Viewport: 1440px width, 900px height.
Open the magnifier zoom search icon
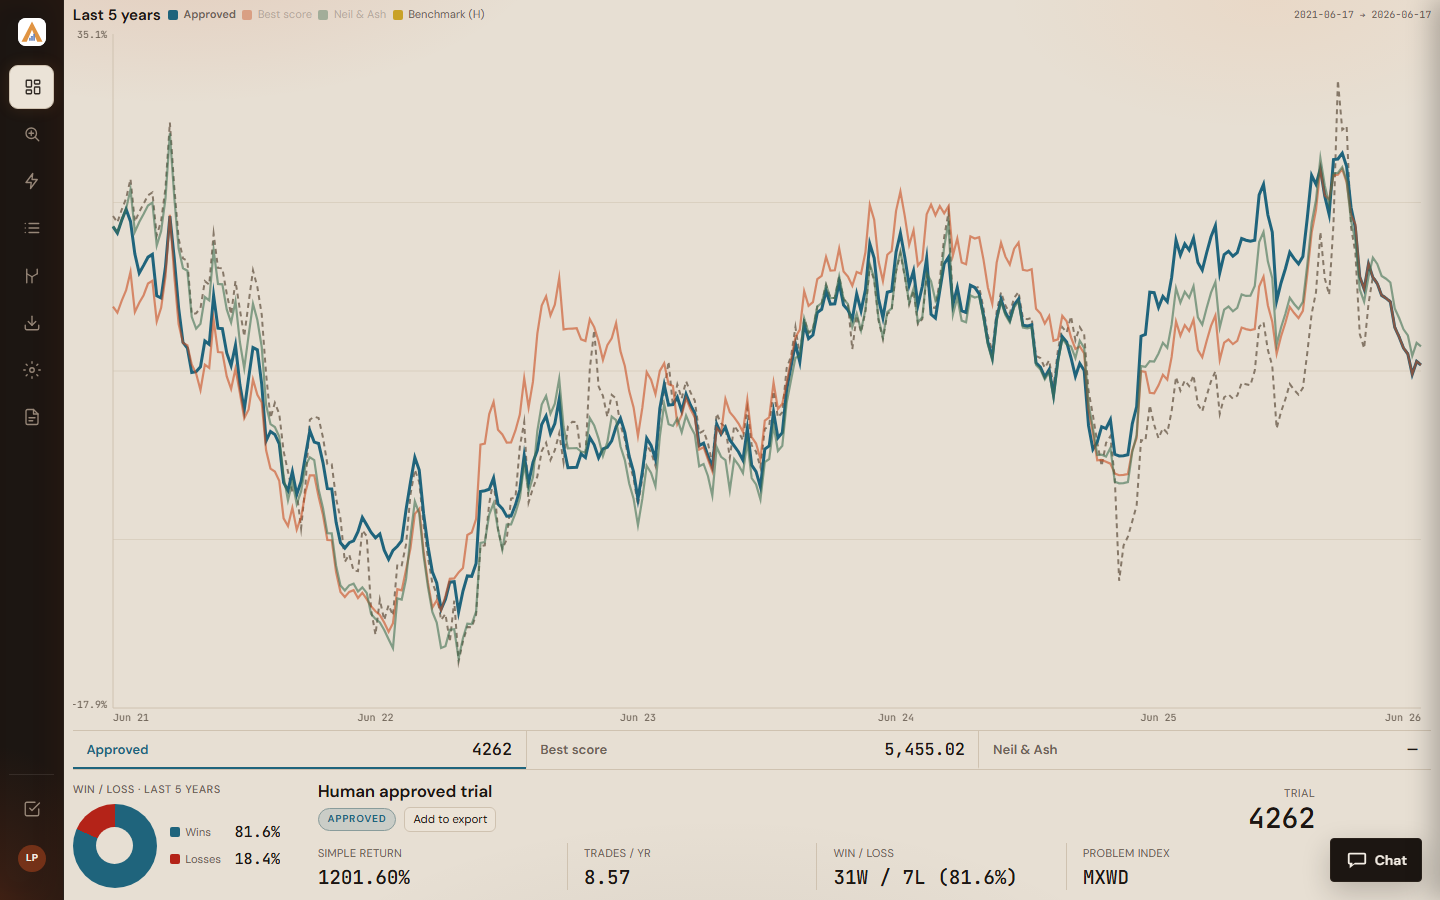pyautogui.click(x=32, y=134)
